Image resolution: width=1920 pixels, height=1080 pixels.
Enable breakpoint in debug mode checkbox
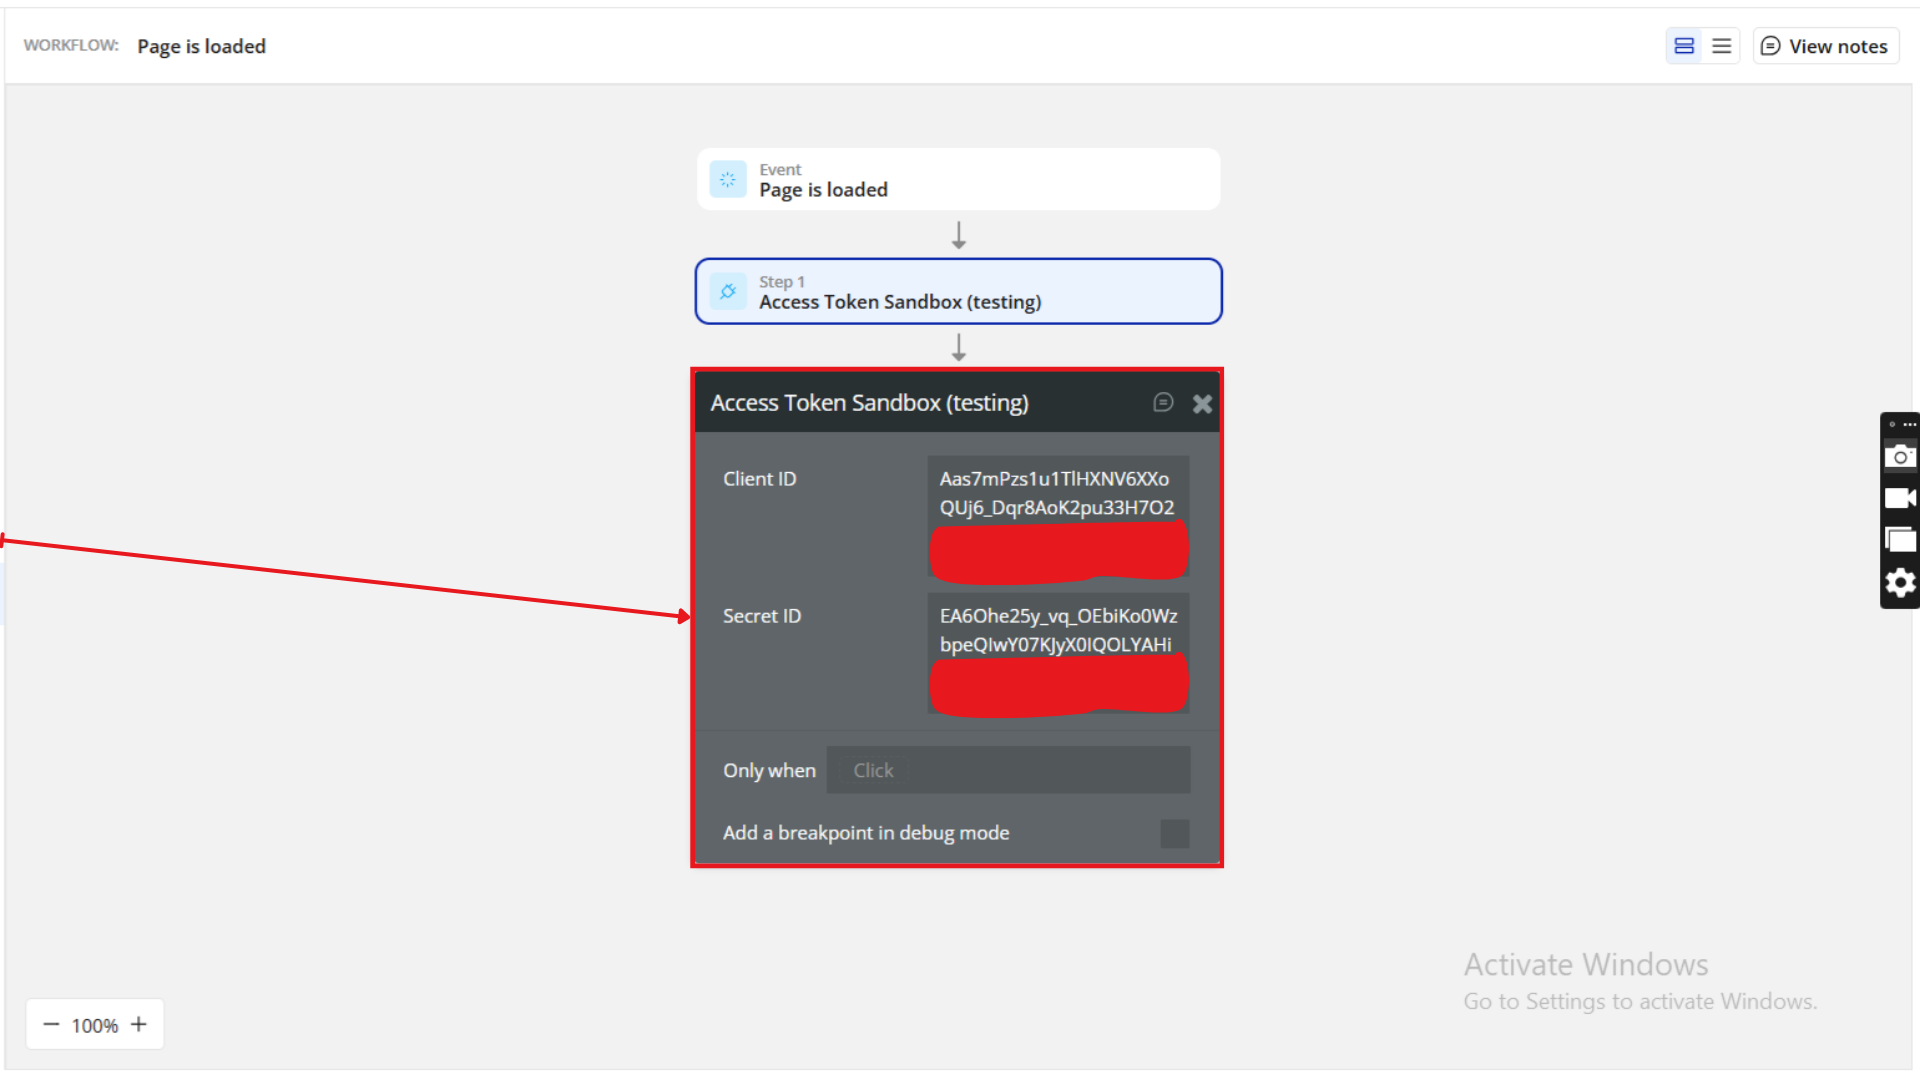(x=1174, y=833)
